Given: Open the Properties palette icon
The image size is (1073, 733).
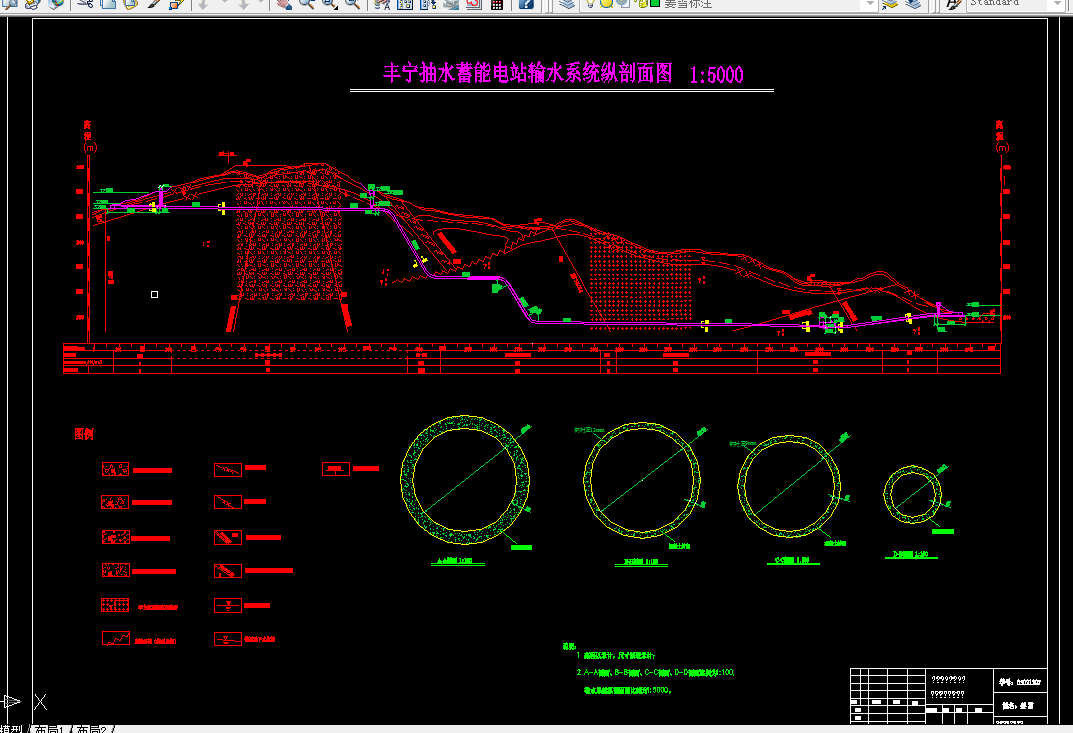Looking at the screenshot, I should [x=382, y=3].
